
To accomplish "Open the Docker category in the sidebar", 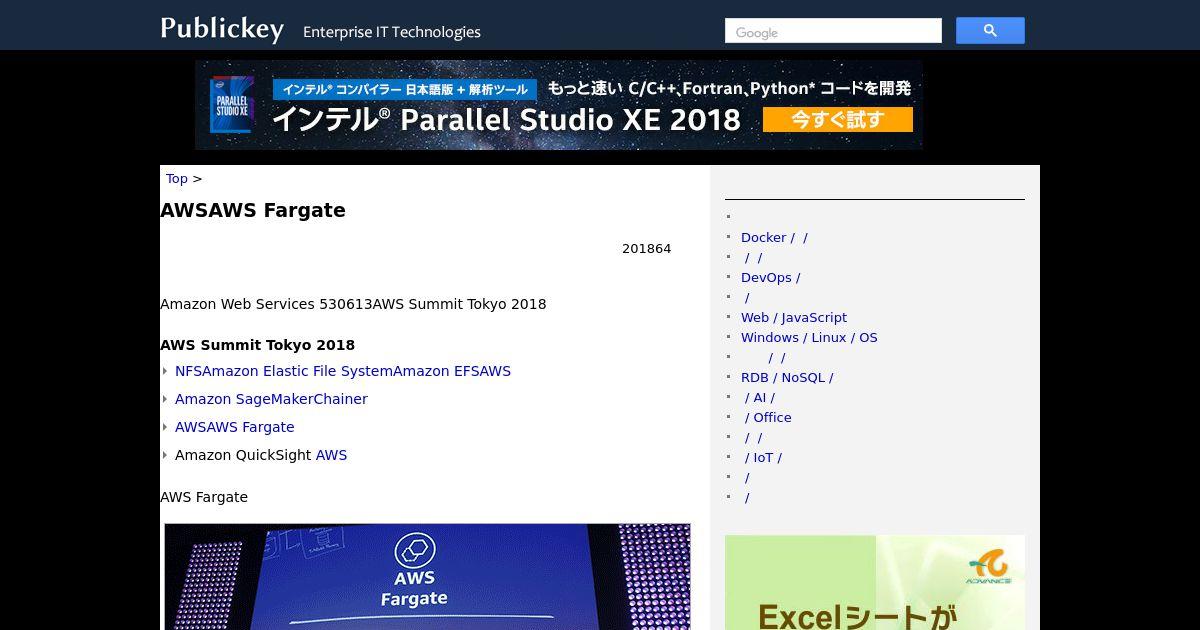I will (x=774, y=237).
